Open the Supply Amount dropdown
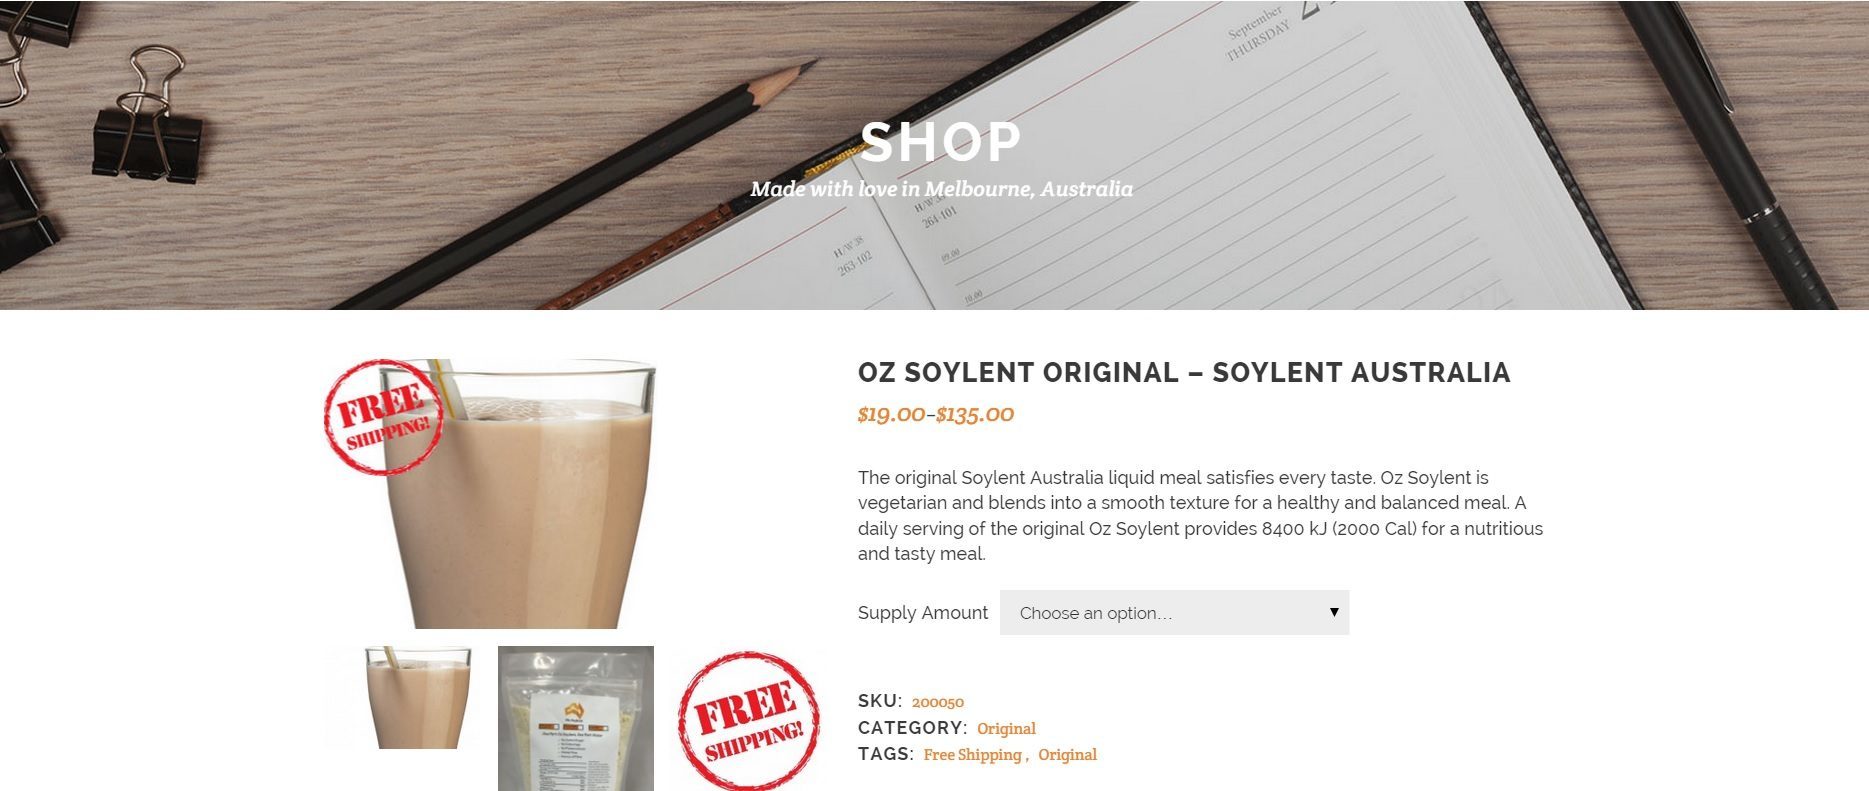Screen dimensions: 1869x791 pos(1174,612)
